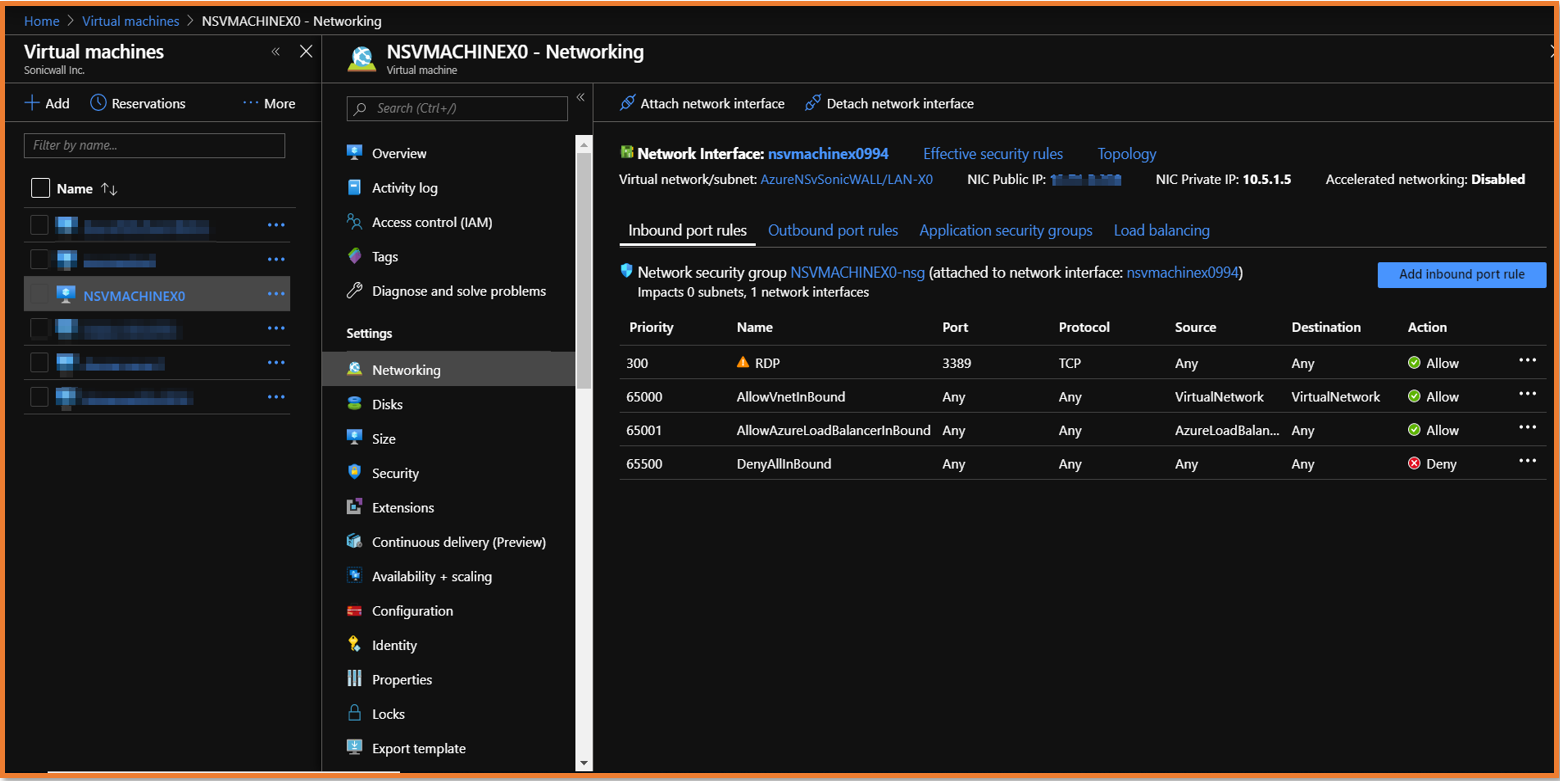Screen dimensions: 1560x781
Task: Click the blurred NIC Public IP
Action: click(x=1085, y=180)
